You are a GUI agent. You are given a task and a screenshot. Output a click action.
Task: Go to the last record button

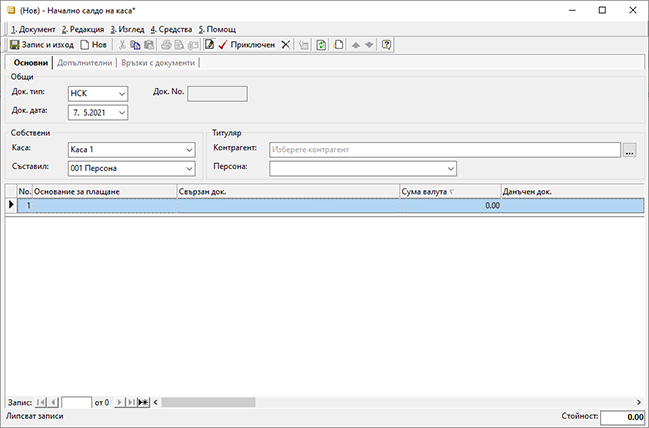[131, 402]
